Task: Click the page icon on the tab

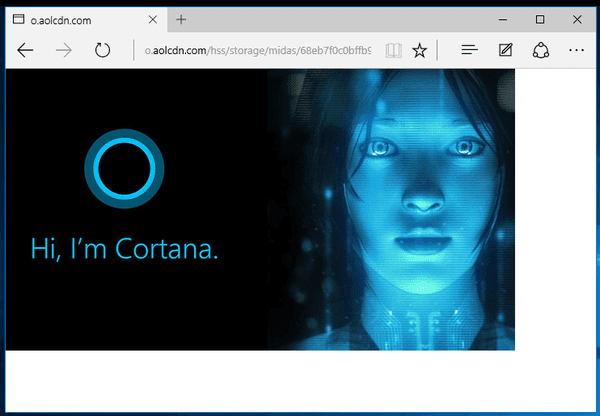Action: pyautogui.click(x=18, y=19)
